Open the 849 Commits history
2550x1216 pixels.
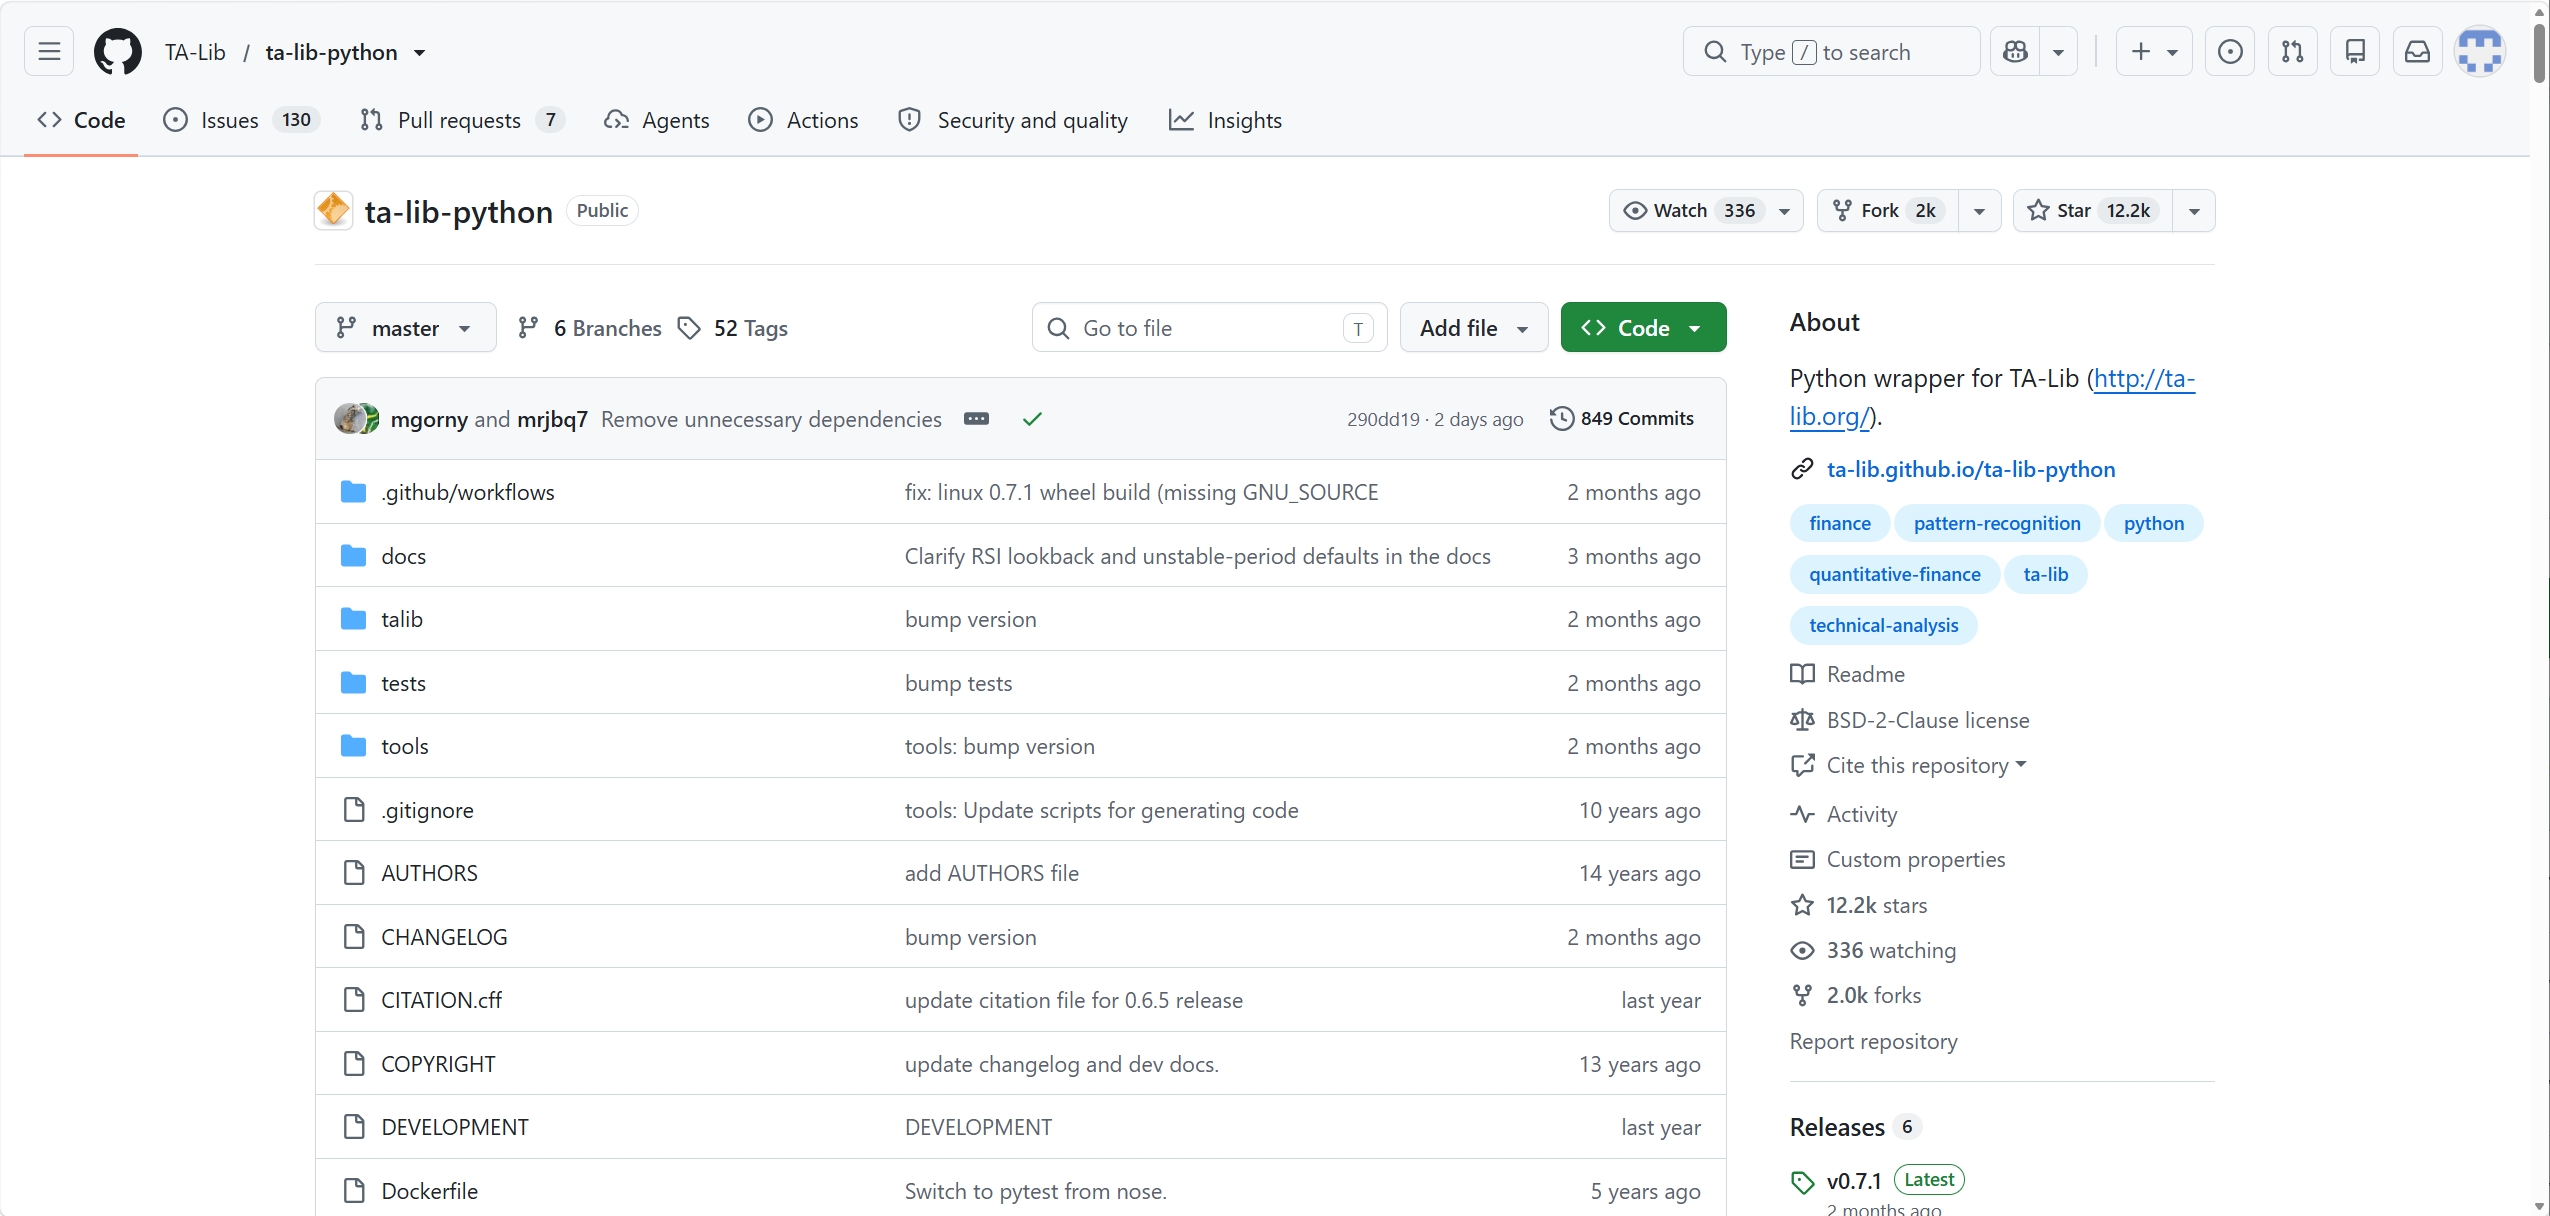coord(1622,418)
